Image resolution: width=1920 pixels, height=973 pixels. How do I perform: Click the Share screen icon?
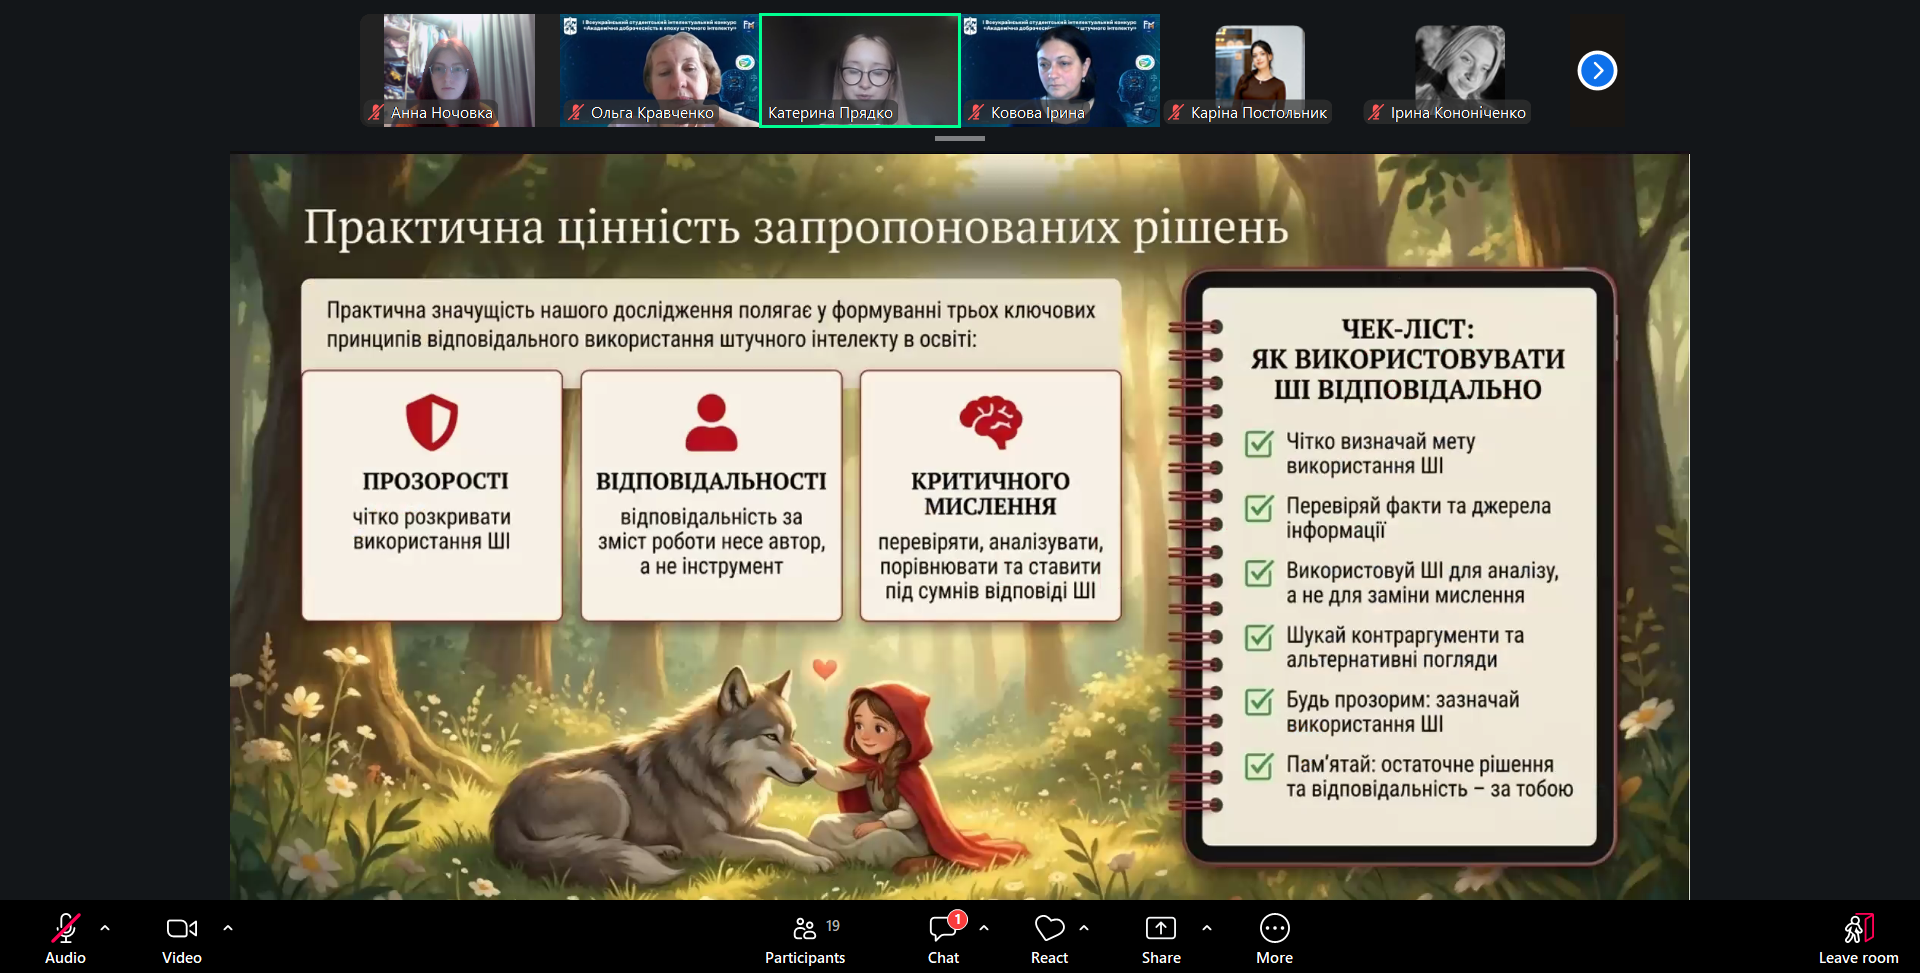(x=1160, y=928)
